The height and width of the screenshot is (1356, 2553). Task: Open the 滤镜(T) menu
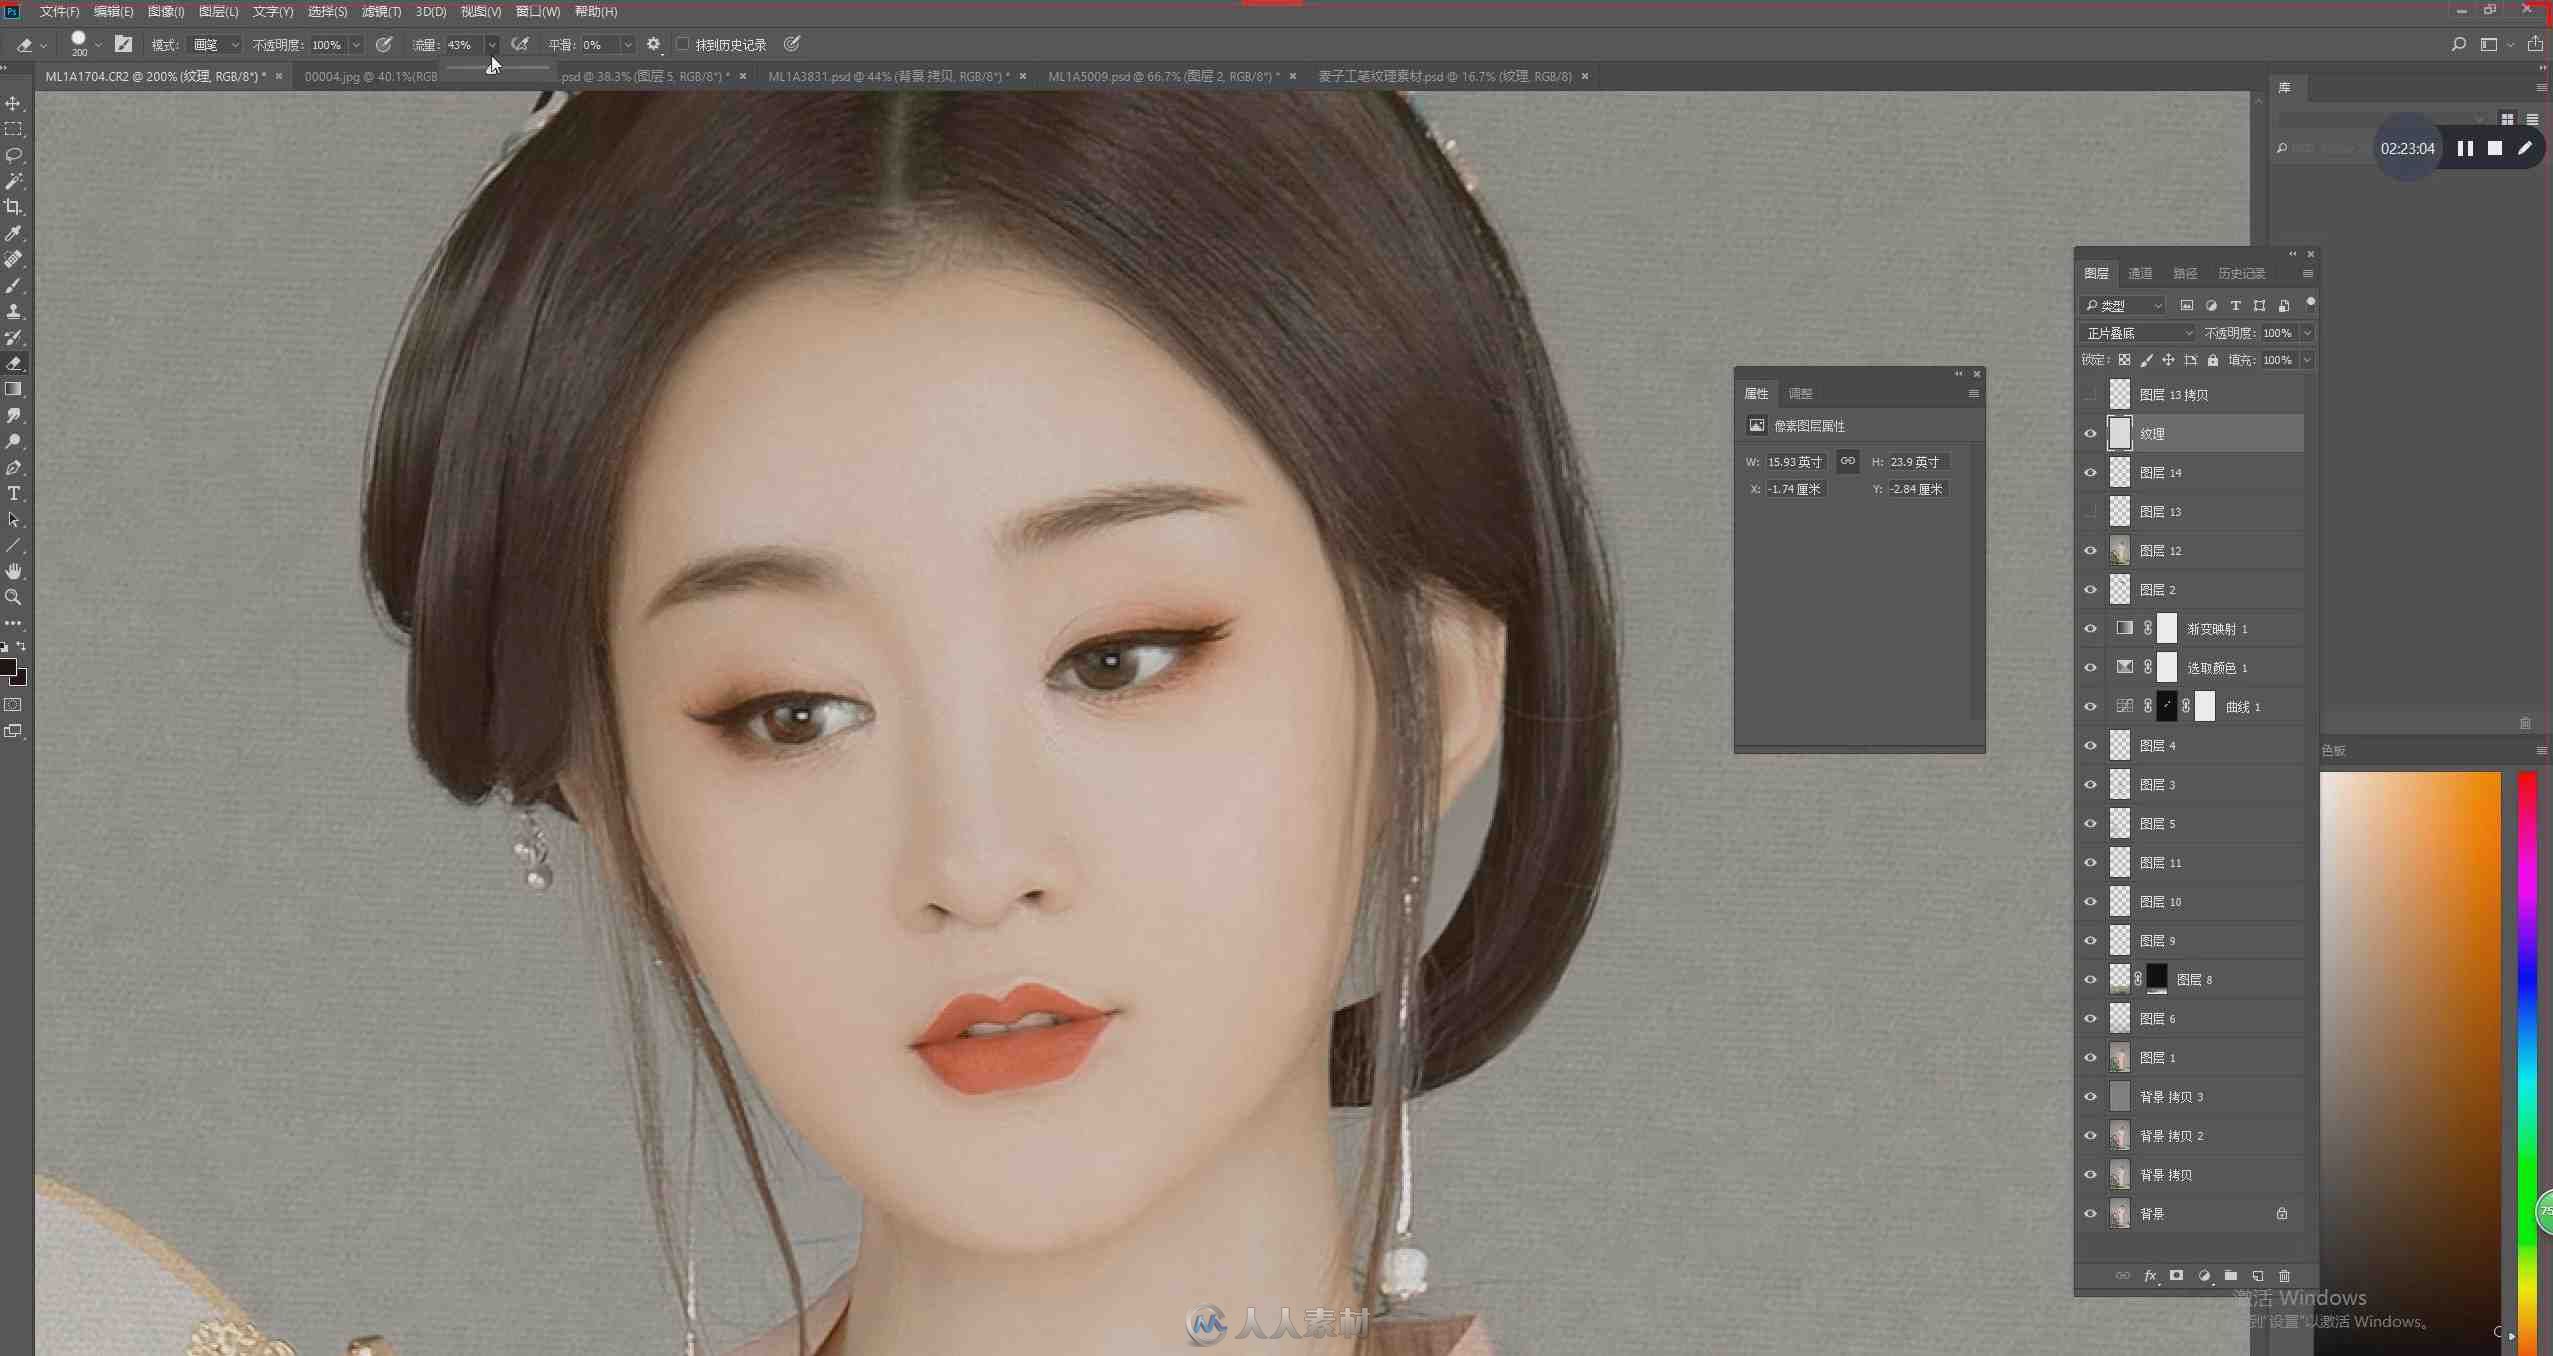pyautogui.click(x=380, y=11)
